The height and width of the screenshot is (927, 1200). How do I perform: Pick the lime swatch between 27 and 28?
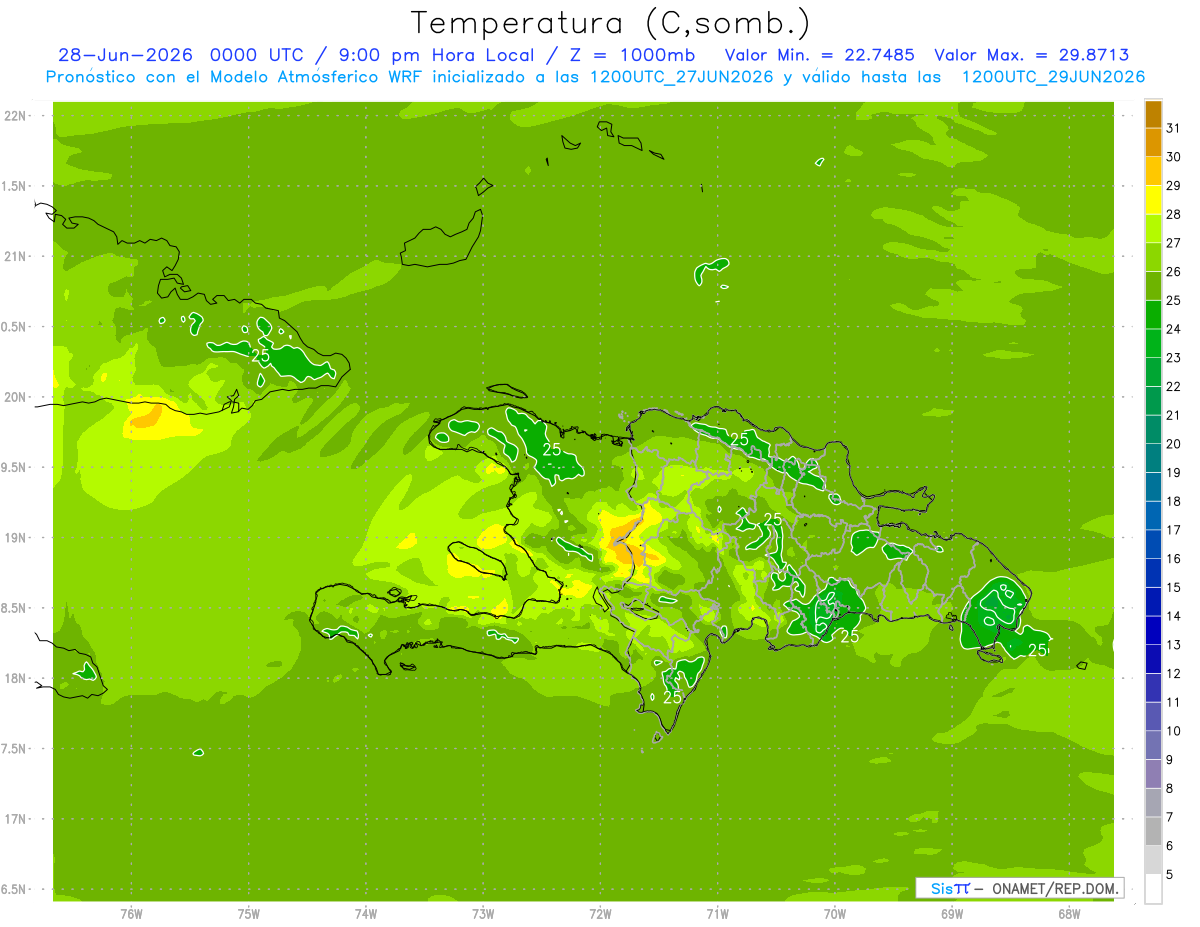click(x=1153, y=229)
